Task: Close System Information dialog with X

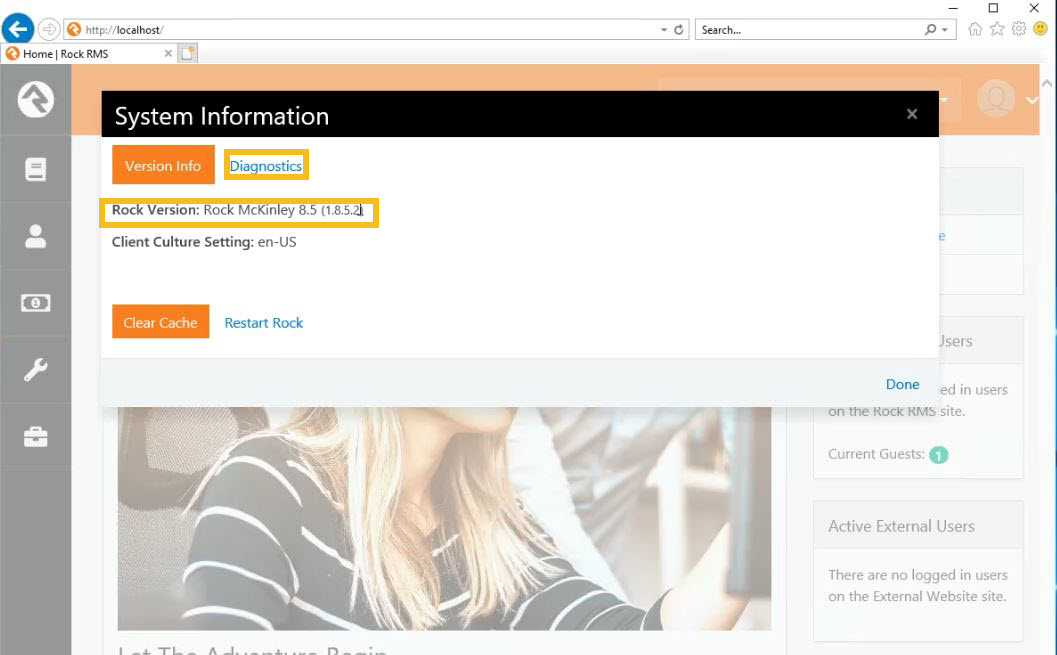Action: click(912, 114)
